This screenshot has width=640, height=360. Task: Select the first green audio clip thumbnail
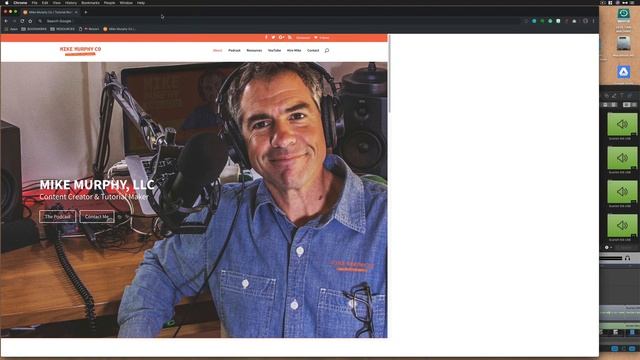(622, 124)
